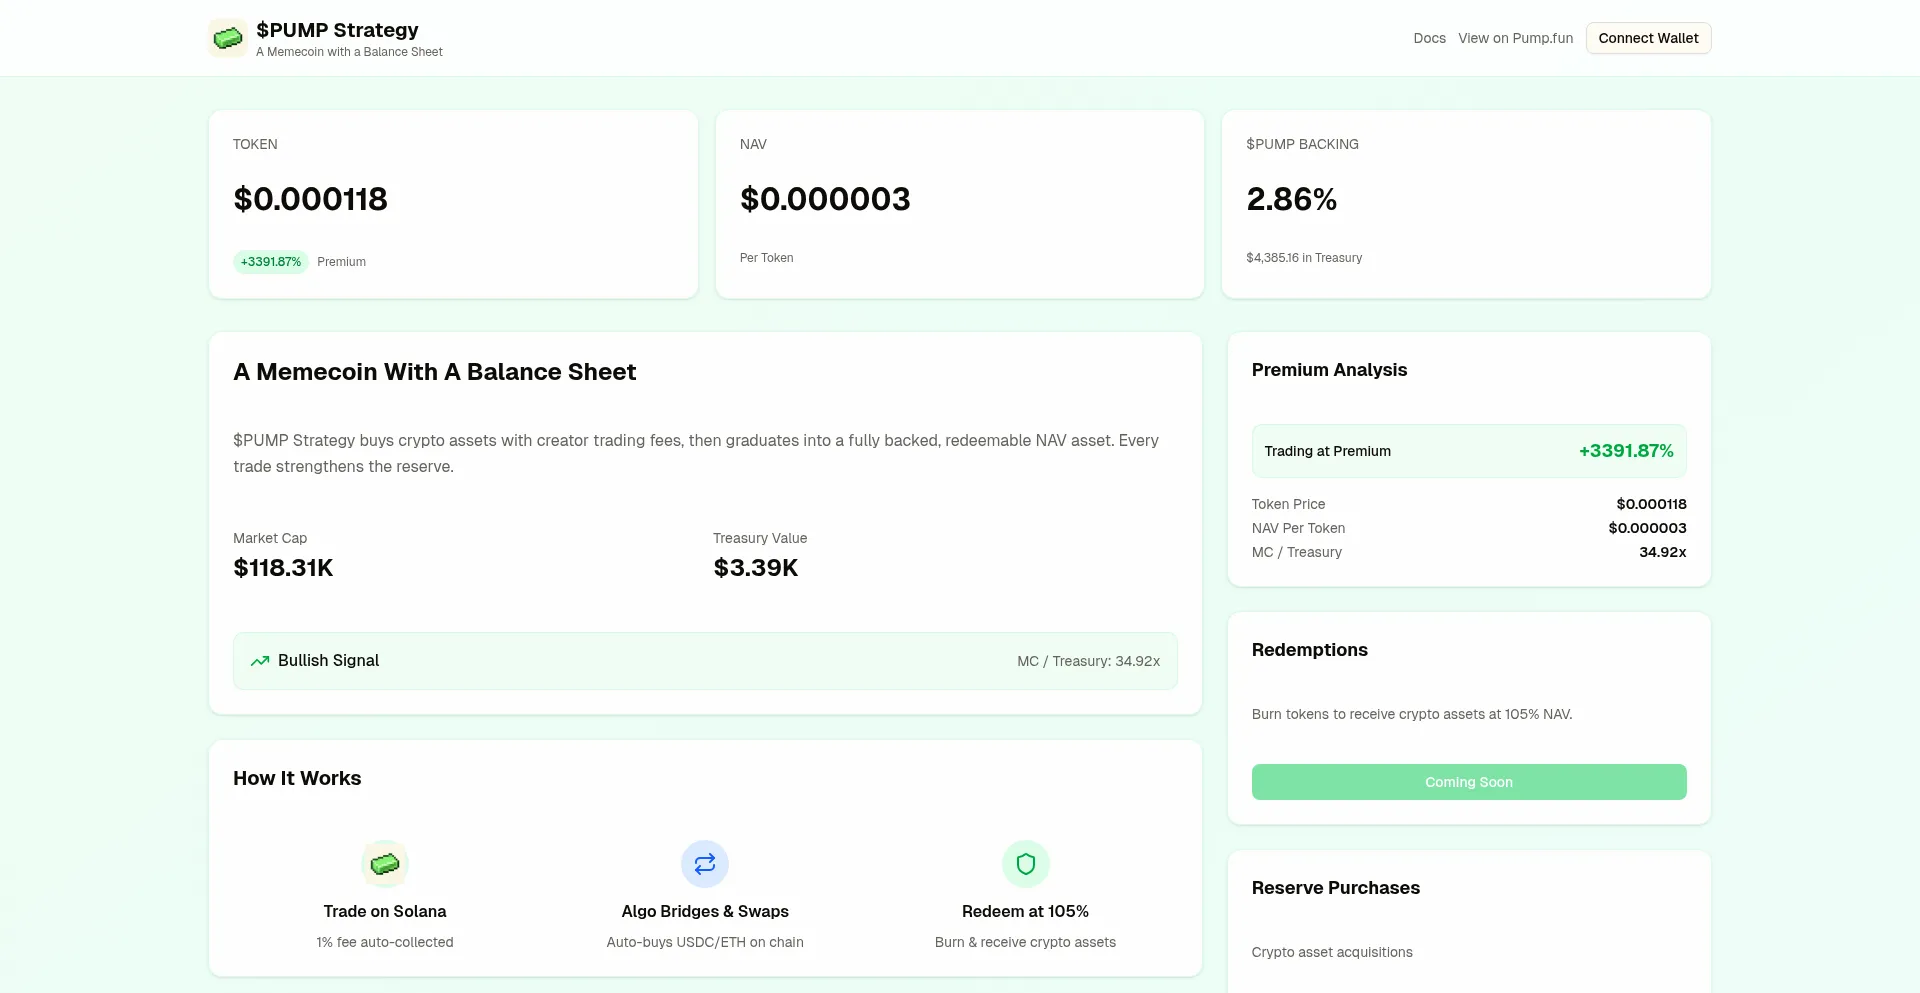Click the Bullish Signal banner
Screen dimensions: 1920x993
[705, 661]
